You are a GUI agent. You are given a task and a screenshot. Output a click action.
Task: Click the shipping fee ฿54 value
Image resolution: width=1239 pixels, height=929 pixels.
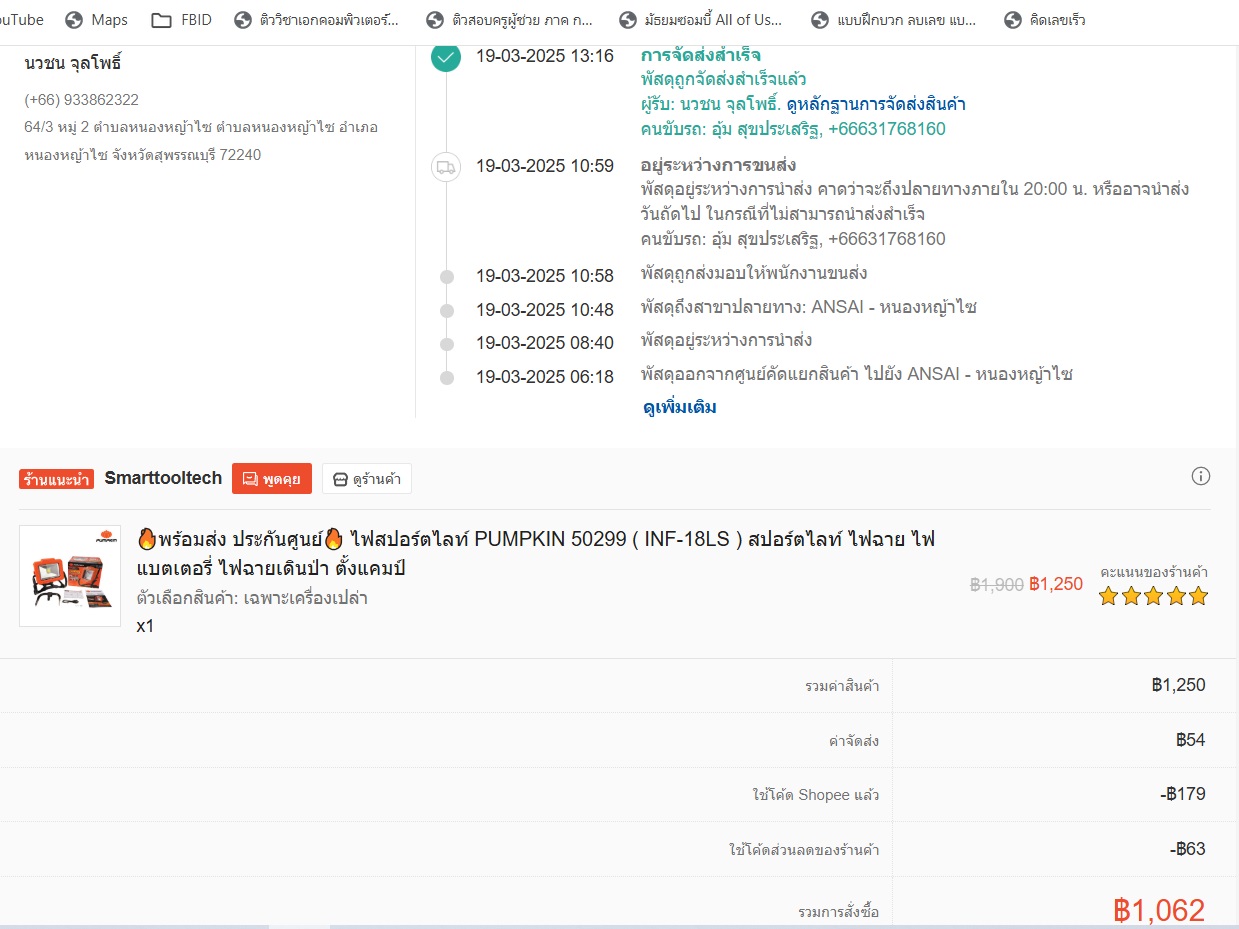[x=1191, y=740]
